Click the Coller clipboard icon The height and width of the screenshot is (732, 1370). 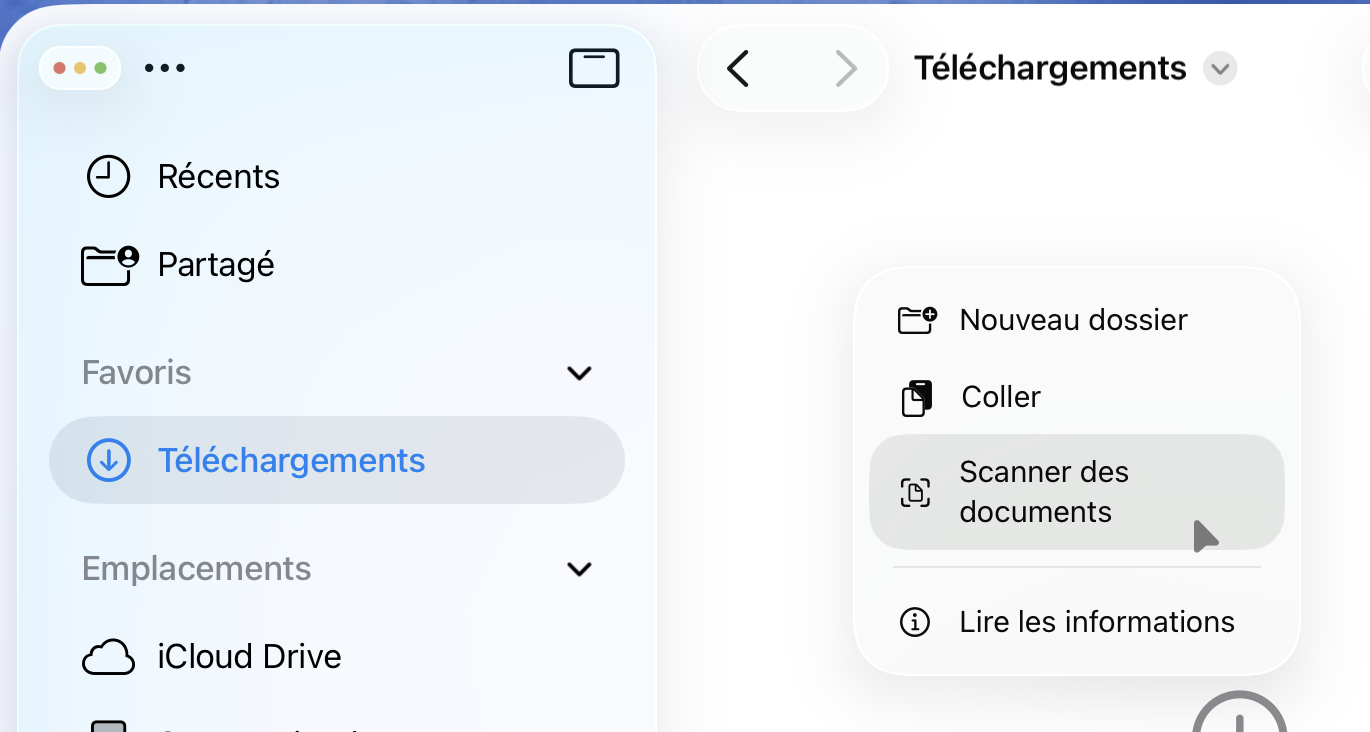[x=917, y=396]
